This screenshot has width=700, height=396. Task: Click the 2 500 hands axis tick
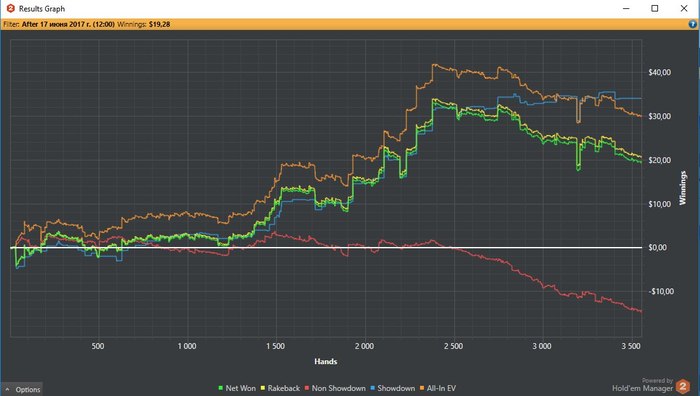pyautogui.click(x=454, y=346)
